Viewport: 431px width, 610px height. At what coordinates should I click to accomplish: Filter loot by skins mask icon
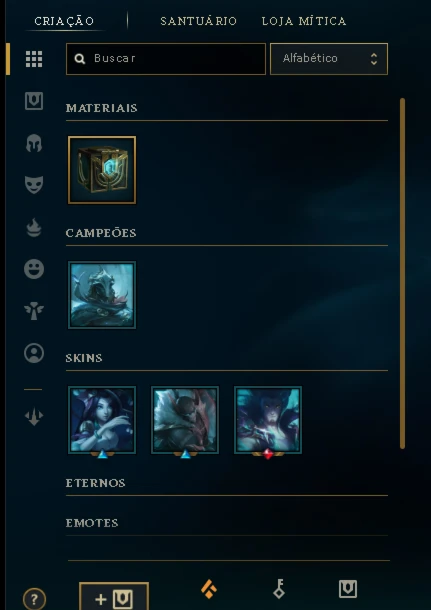click(34, 185)
